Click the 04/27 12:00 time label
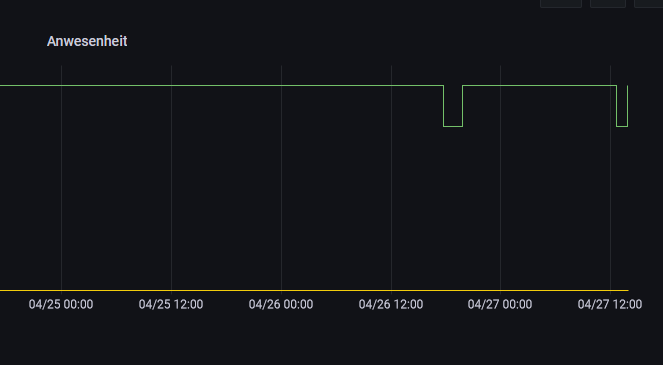The width and height of the screenshot is (663, 365). coord(610,304)
